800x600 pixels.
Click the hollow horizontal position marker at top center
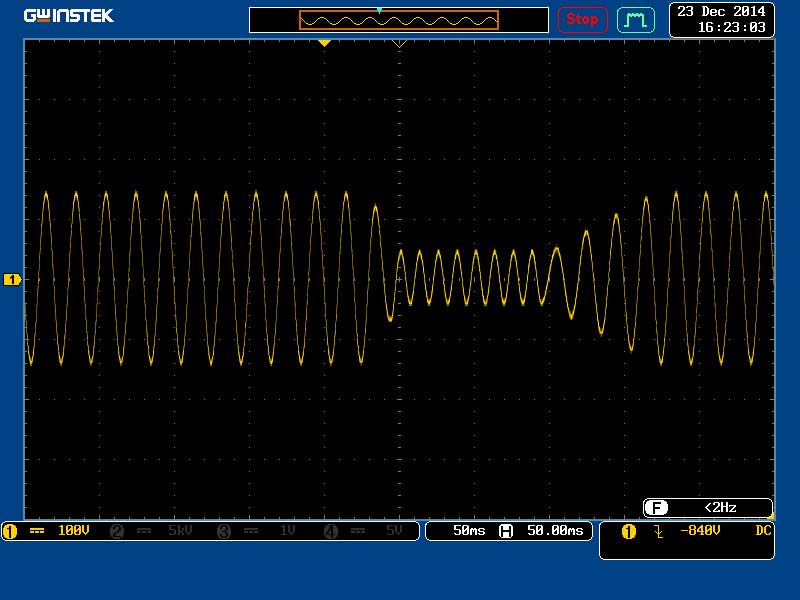tap(400, 44)
